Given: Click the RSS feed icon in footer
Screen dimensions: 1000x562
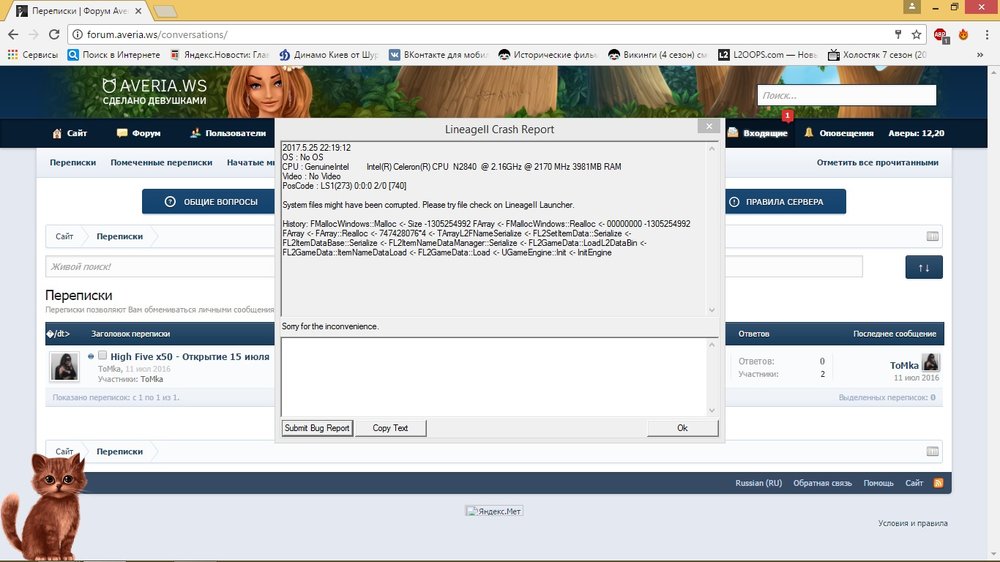Looking at the screenshot, I should coord(938,483).
